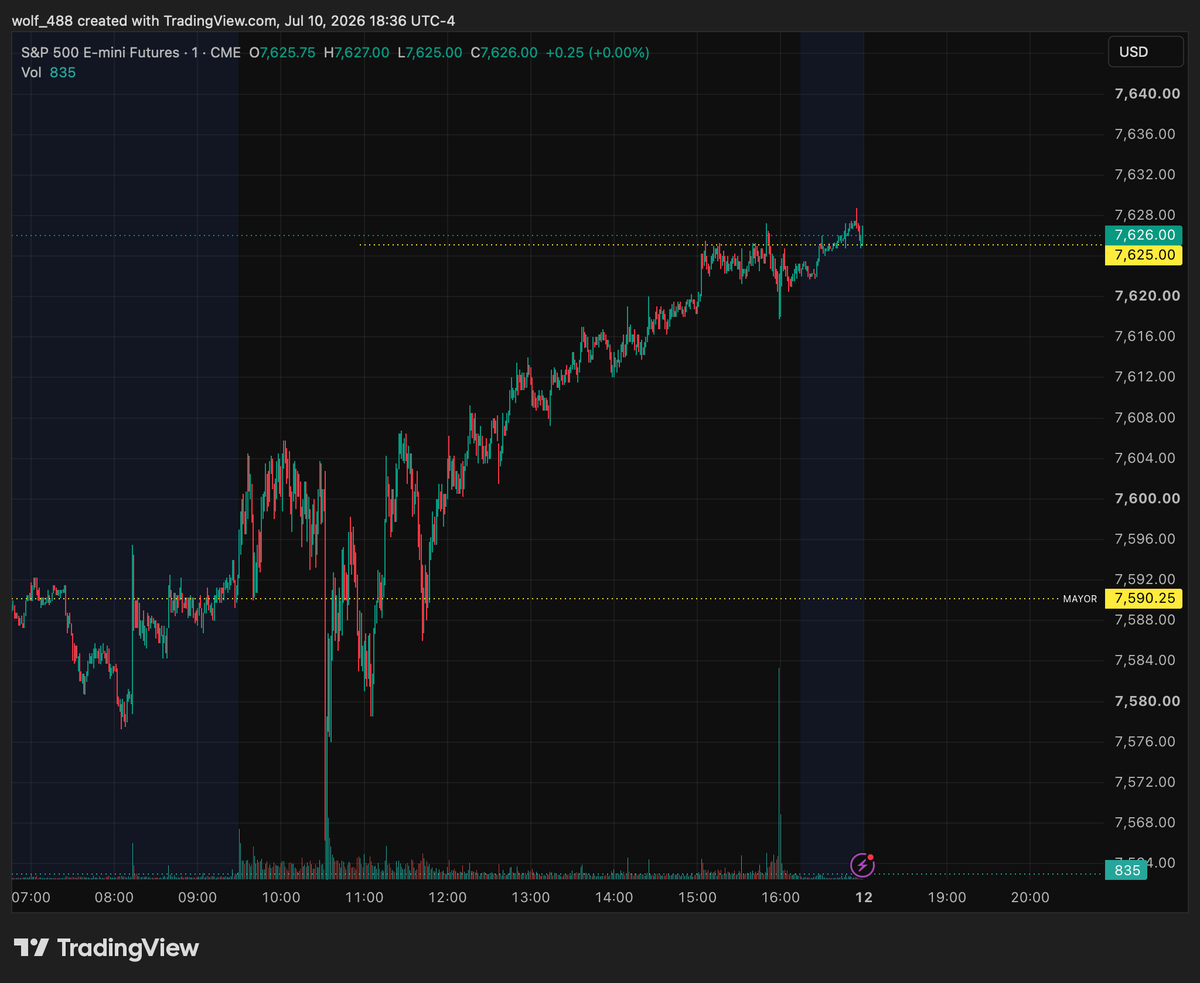Click the 19:00 time axis label
1200x983 pixels.
click(x=947, y=897)
